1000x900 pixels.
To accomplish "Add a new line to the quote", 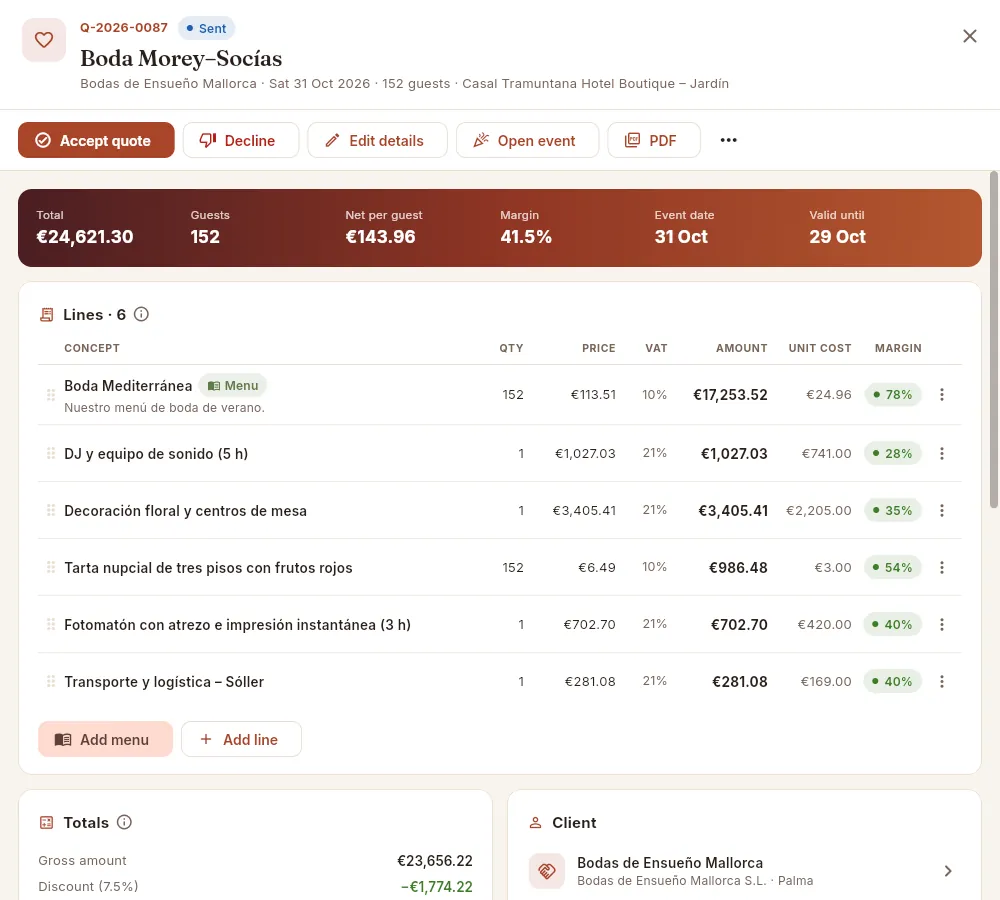I will pyautogui.click(x=241, y=739).
